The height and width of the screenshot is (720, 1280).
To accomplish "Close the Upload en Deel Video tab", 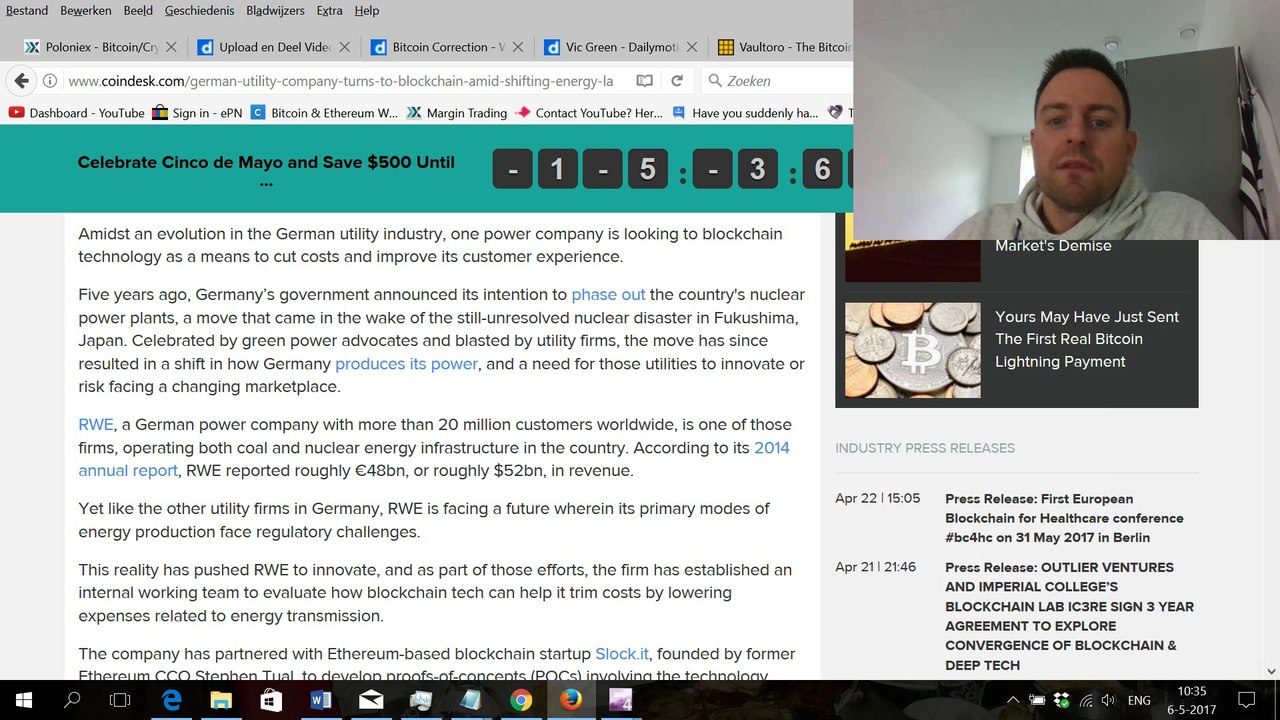I will pyautogui.click(x=345, y=47).
